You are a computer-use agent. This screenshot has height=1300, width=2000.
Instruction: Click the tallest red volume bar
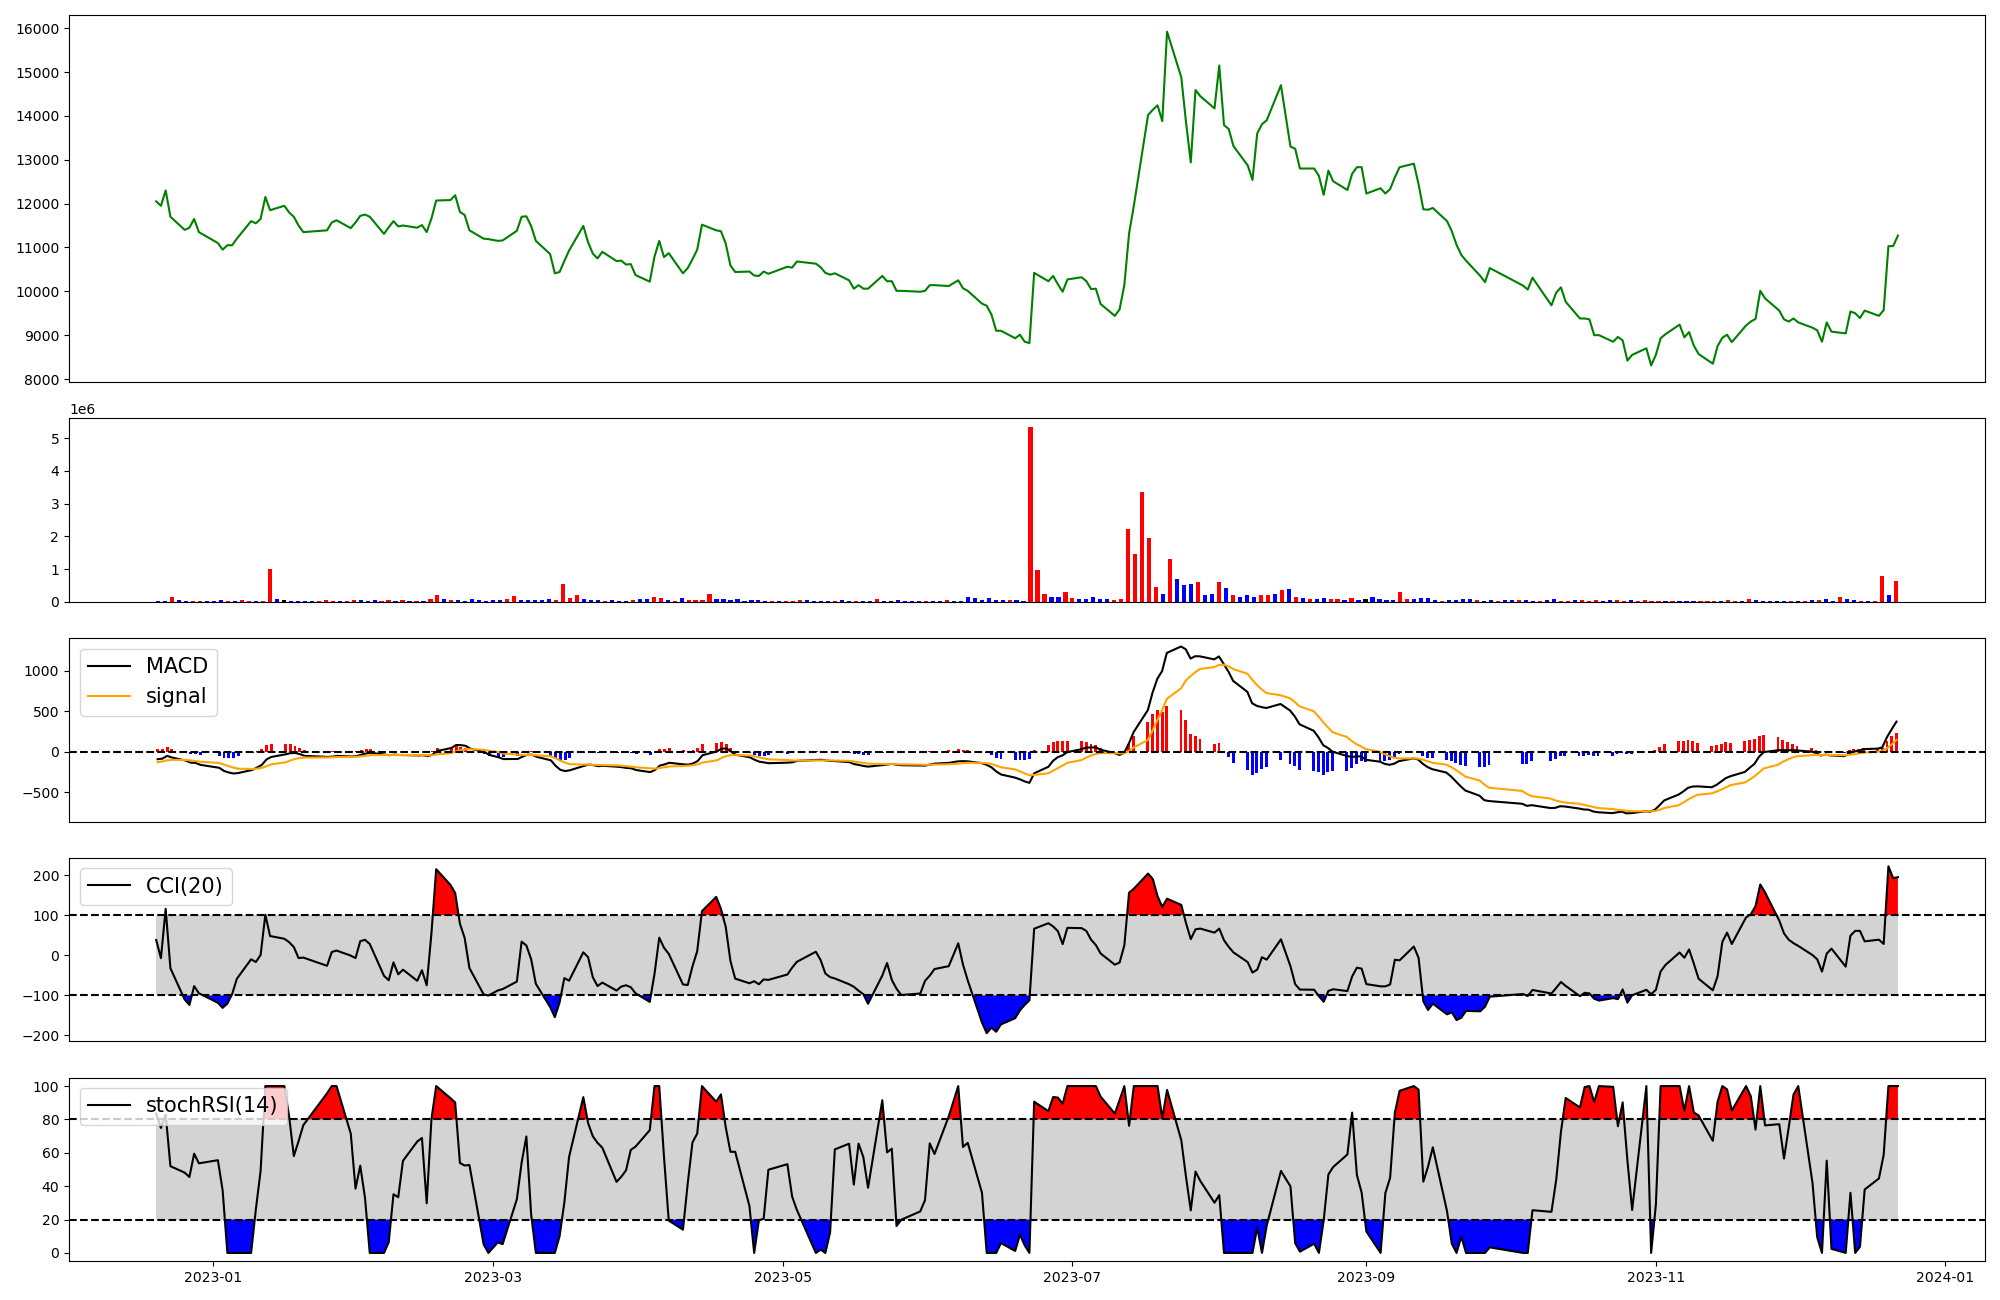point(1030,514)
